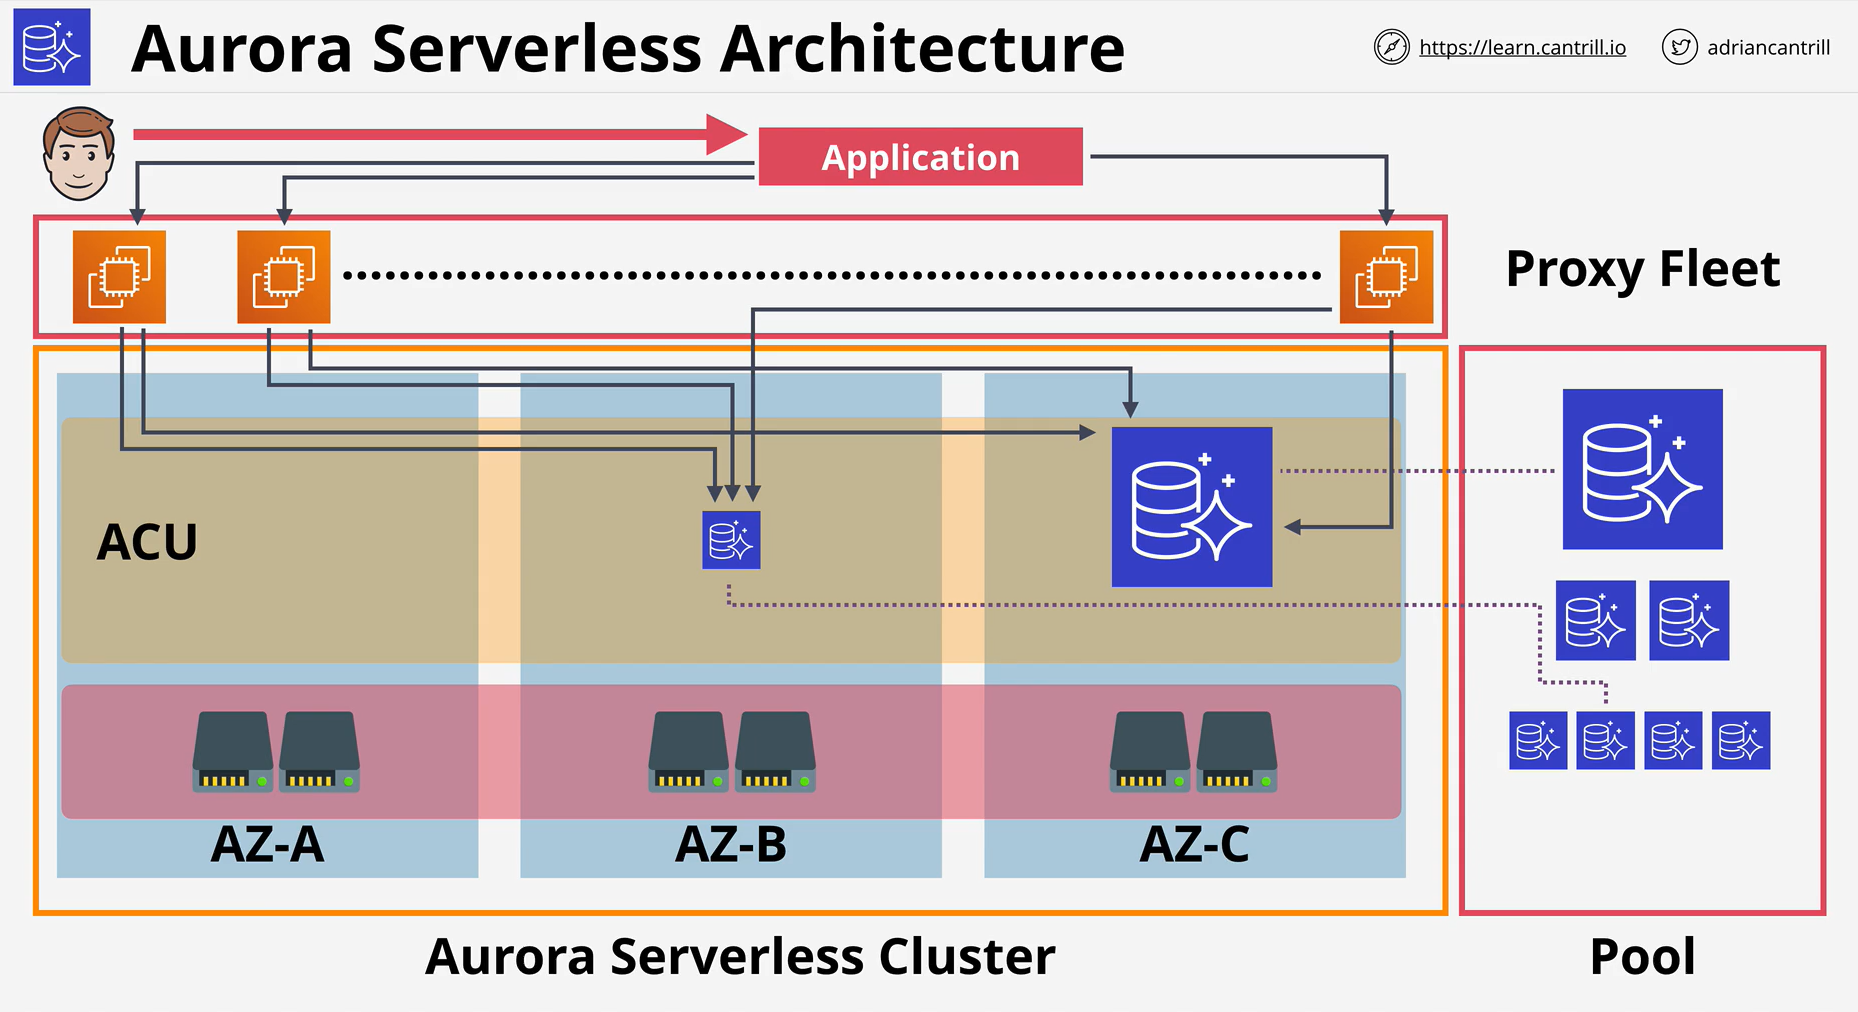
Task: Click the small Aurora database icon in AZ-B
Action: pos(731,540)
